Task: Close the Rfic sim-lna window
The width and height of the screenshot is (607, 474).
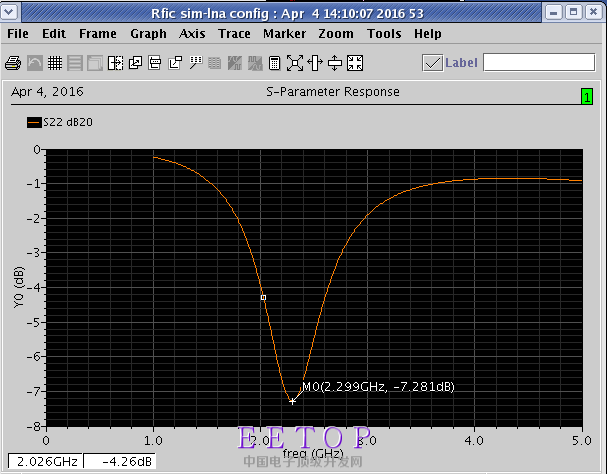Action: (593, 12)
